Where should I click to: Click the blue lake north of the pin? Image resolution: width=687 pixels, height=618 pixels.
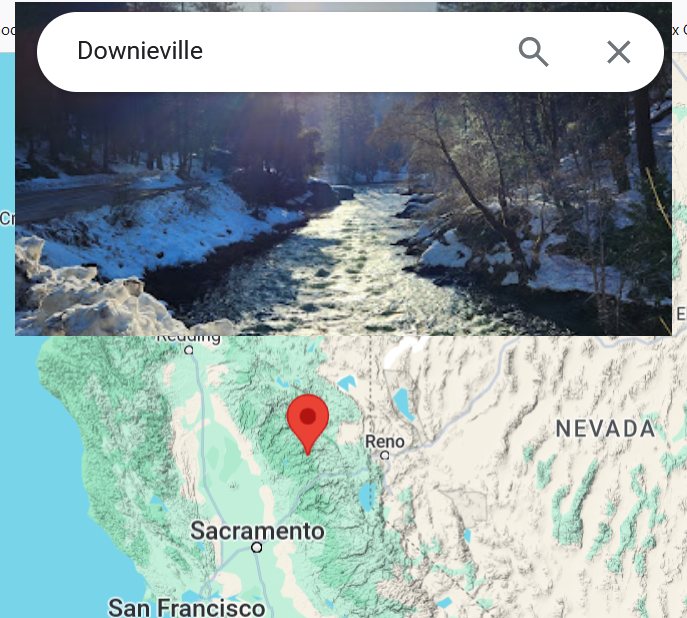(347, 382)
